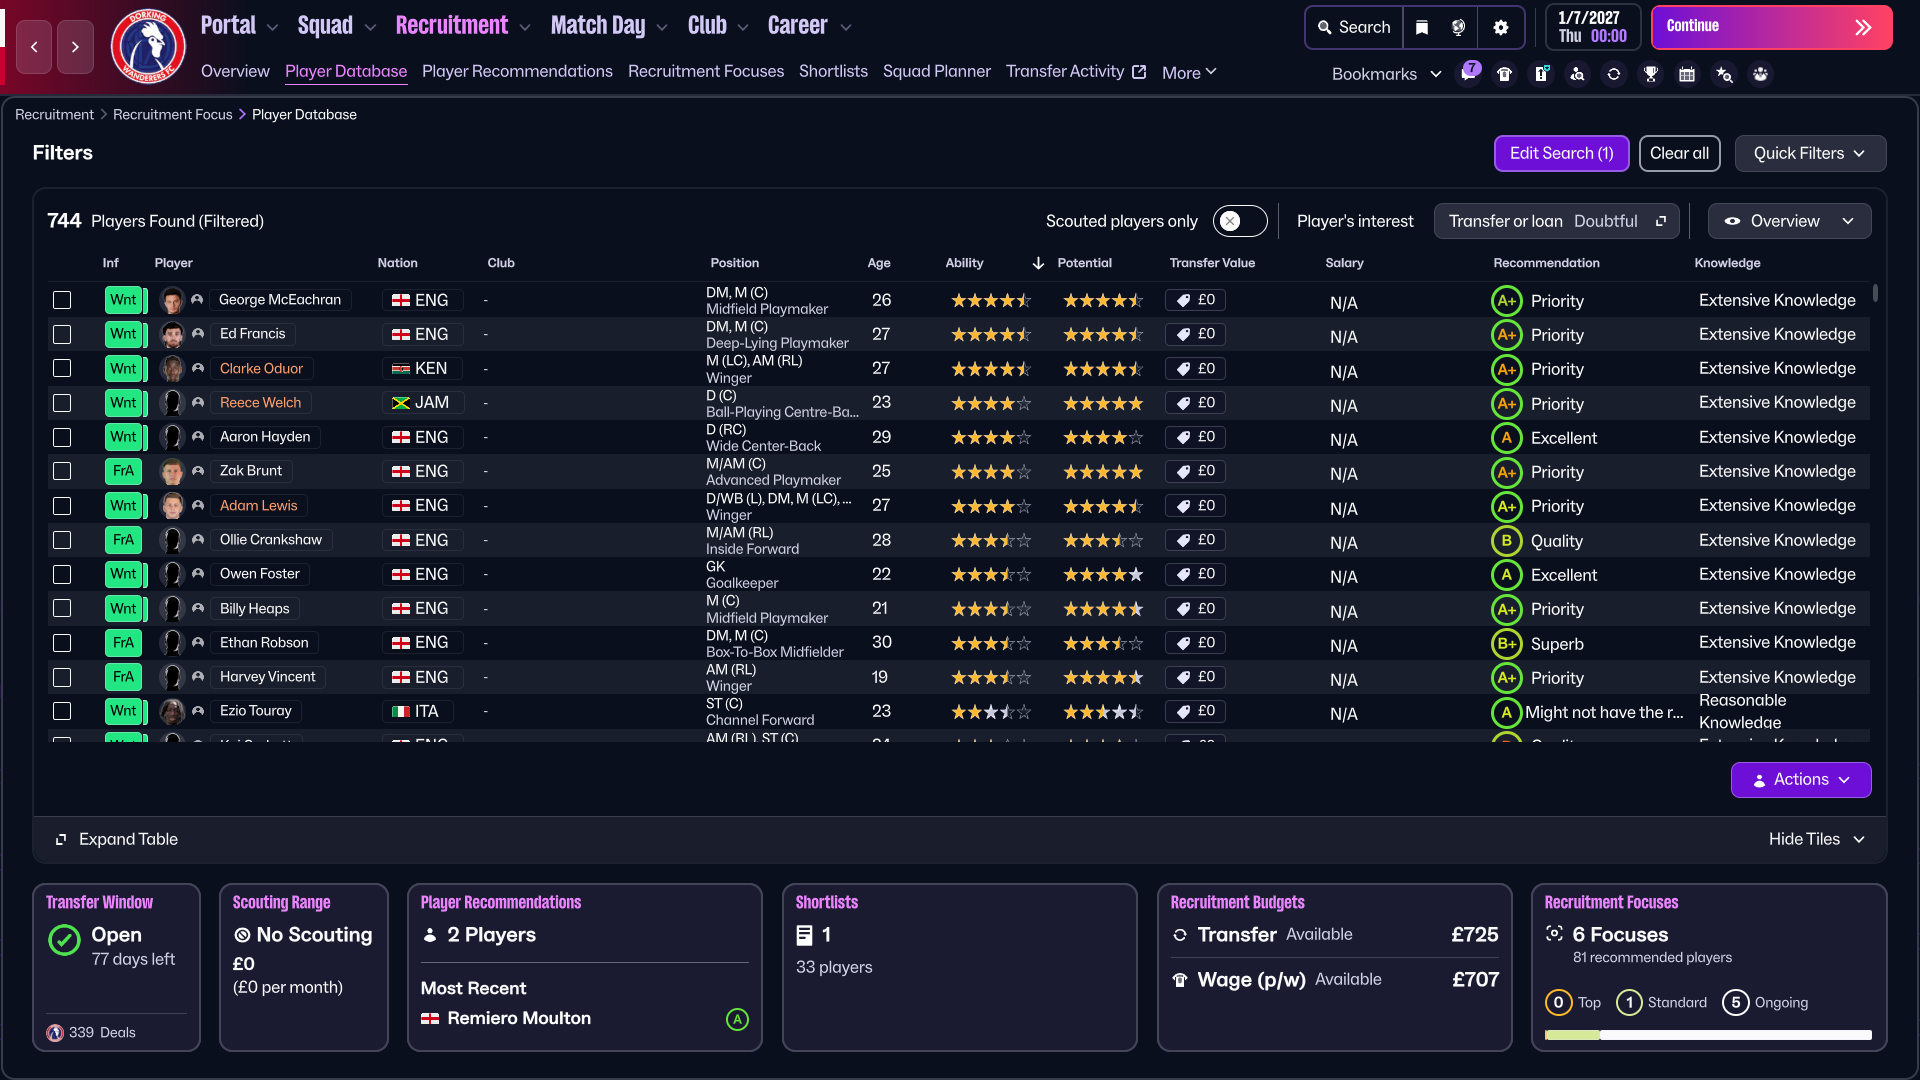This screenshot has width=1920, height=1080.
Task: Open the competitions trophy icon
Action: point(1651,74)
